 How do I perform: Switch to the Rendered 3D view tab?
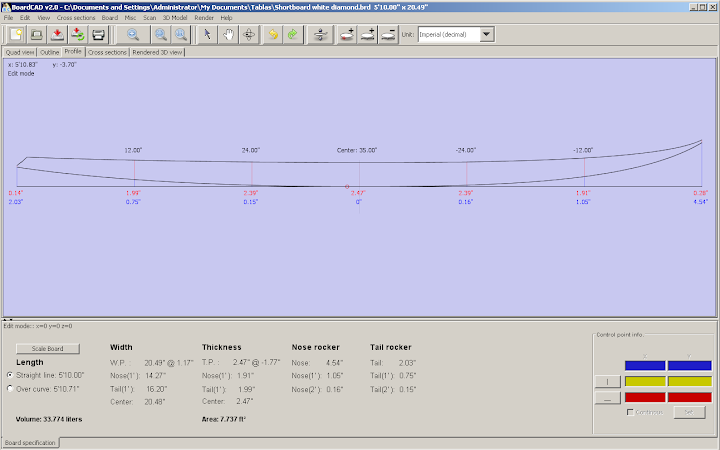pos(157,52)
